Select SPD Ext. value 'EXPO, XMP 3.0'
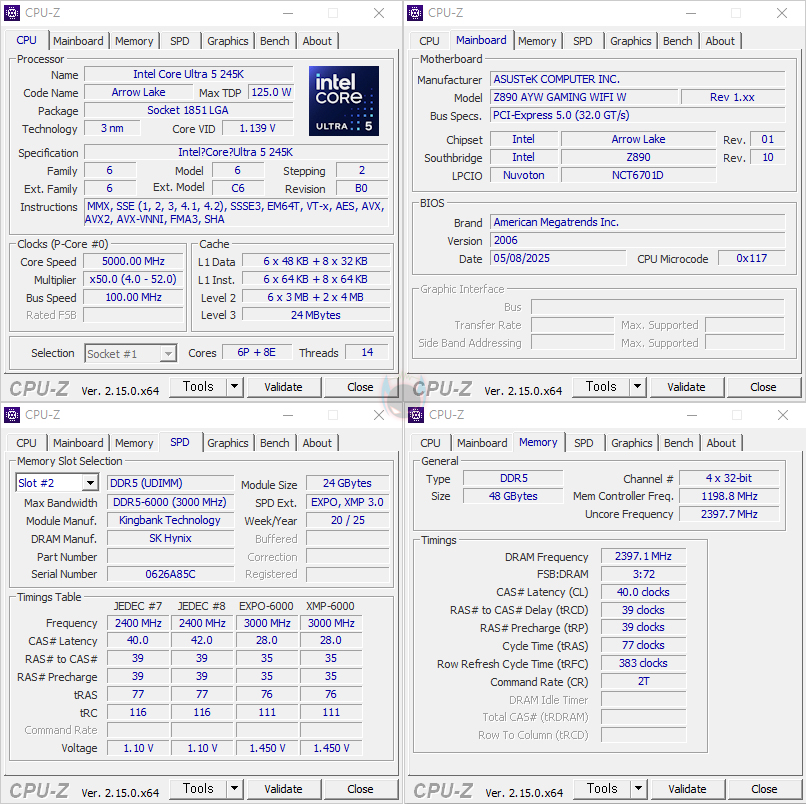 click(x=347, y=502)
